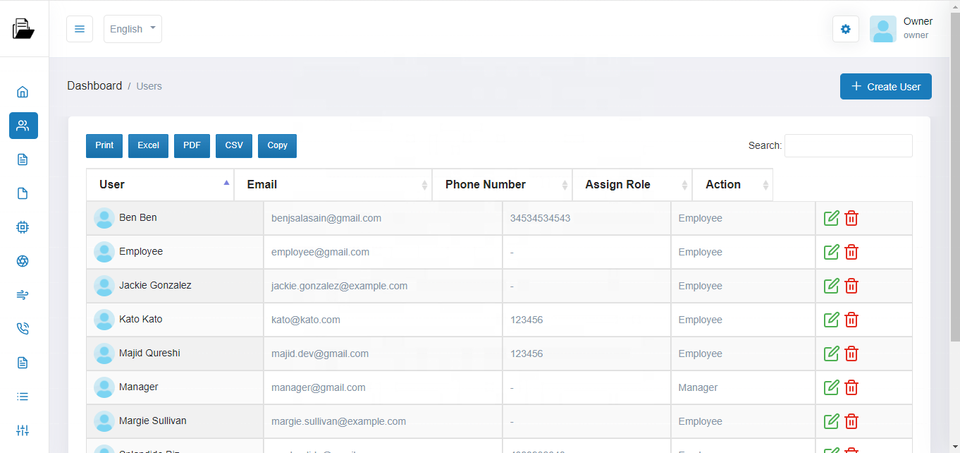This screenshot has height=453, width=960.
Task: Click the settings gear icon in header
Action: 846,29
